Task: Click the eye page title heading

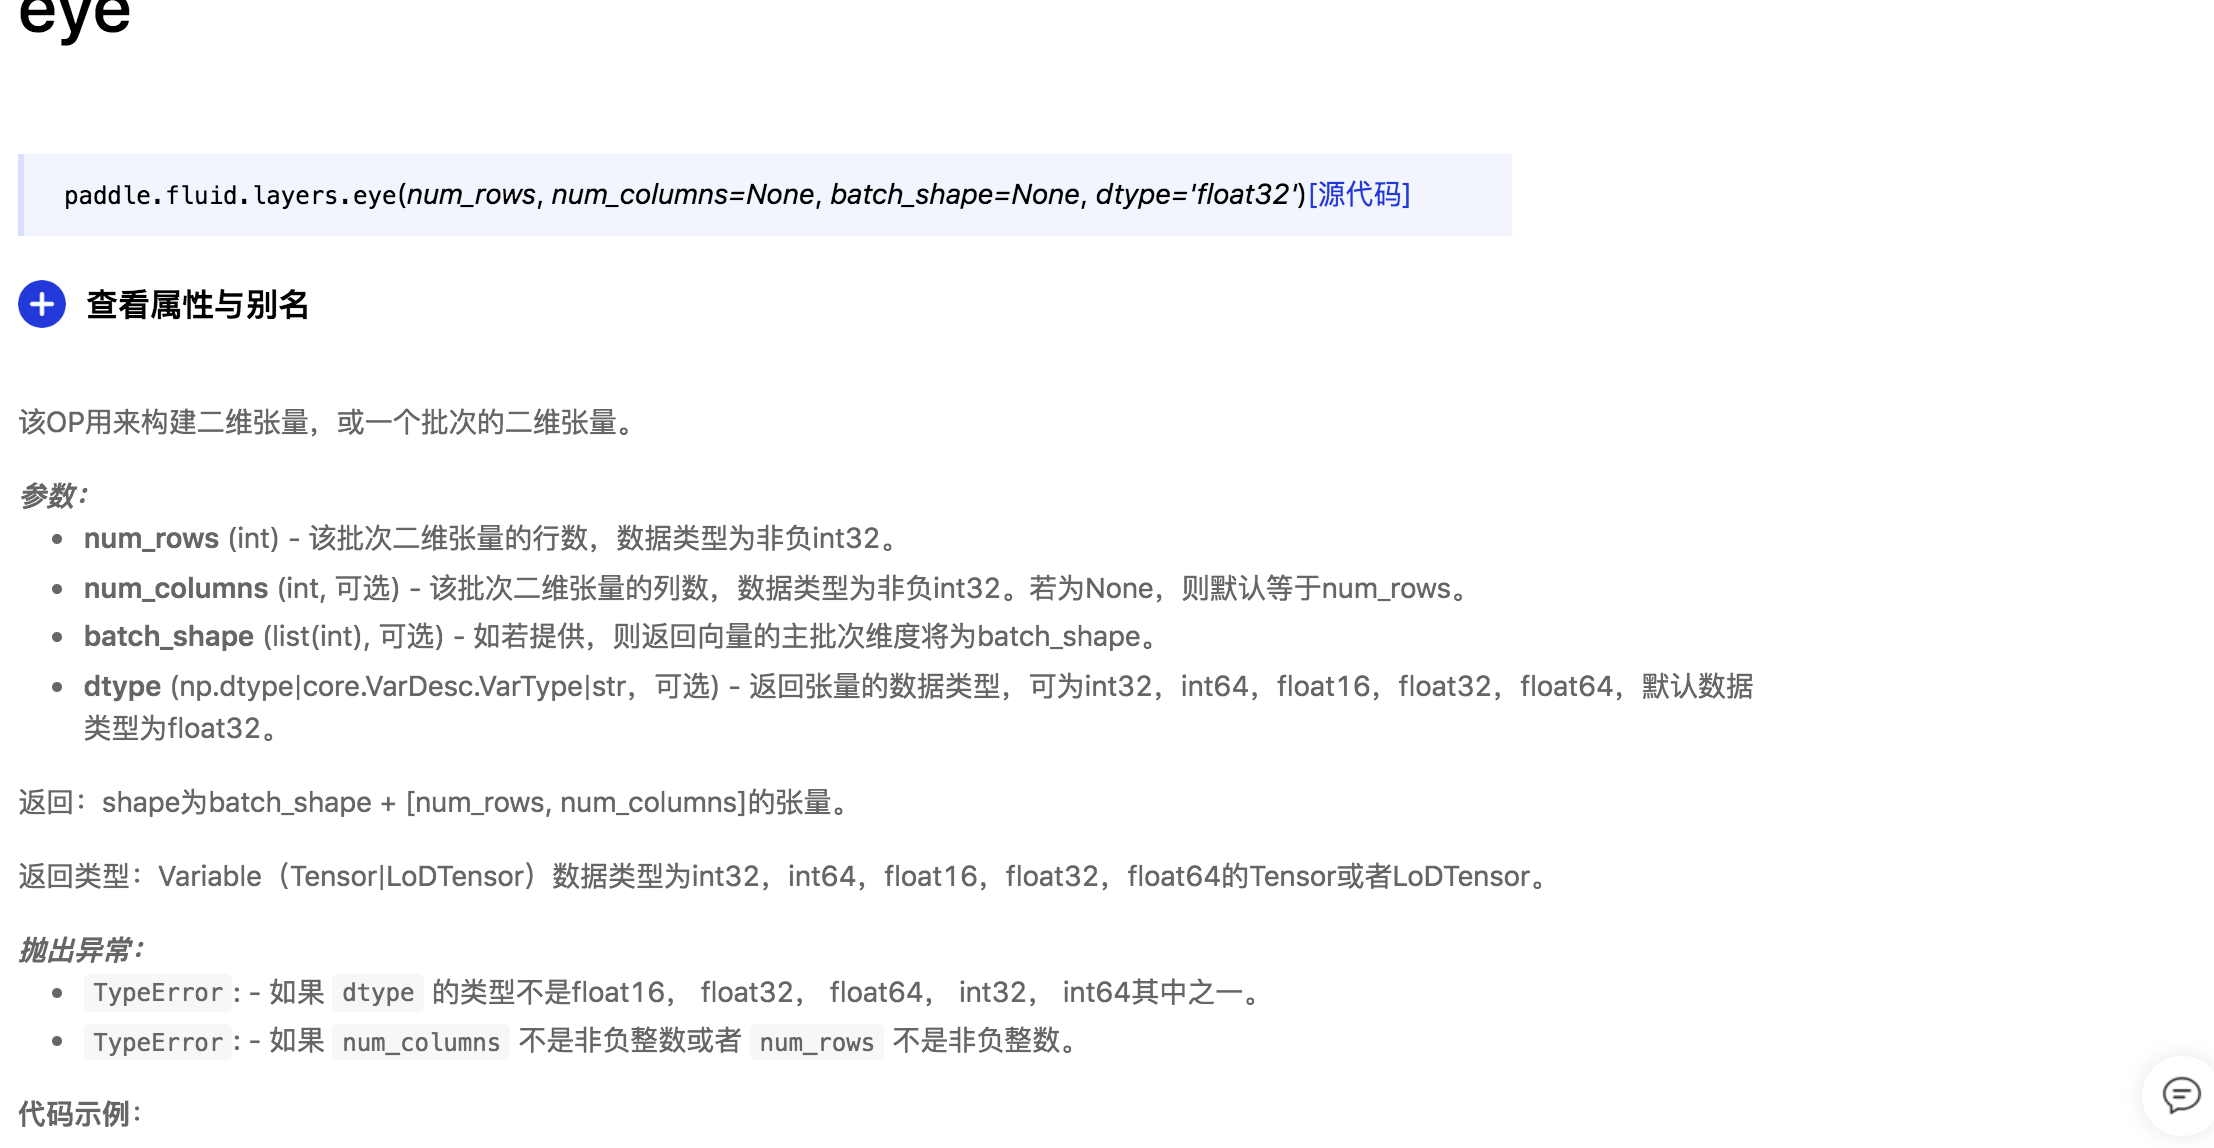Action: (74, 16)
